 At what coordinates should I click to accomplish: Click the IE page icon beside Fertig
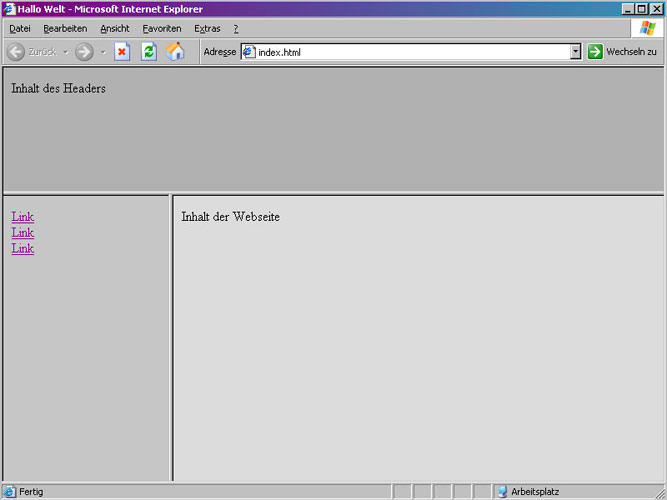point(9,491)
